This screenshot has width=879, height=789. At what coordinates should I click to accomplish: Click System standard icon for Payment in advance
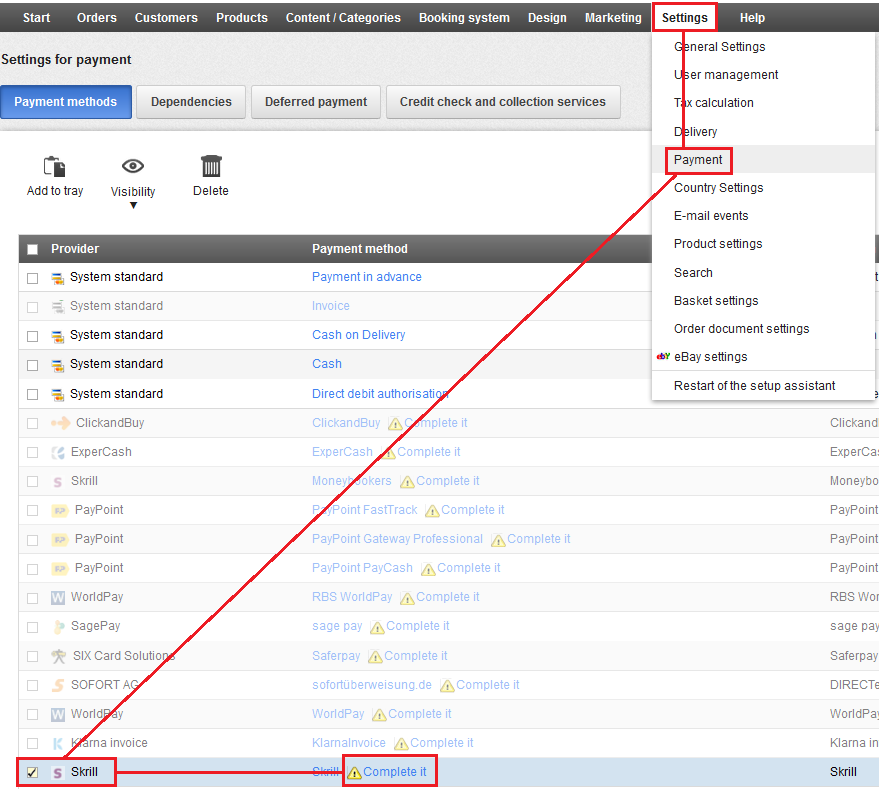[x=58, y=278]
